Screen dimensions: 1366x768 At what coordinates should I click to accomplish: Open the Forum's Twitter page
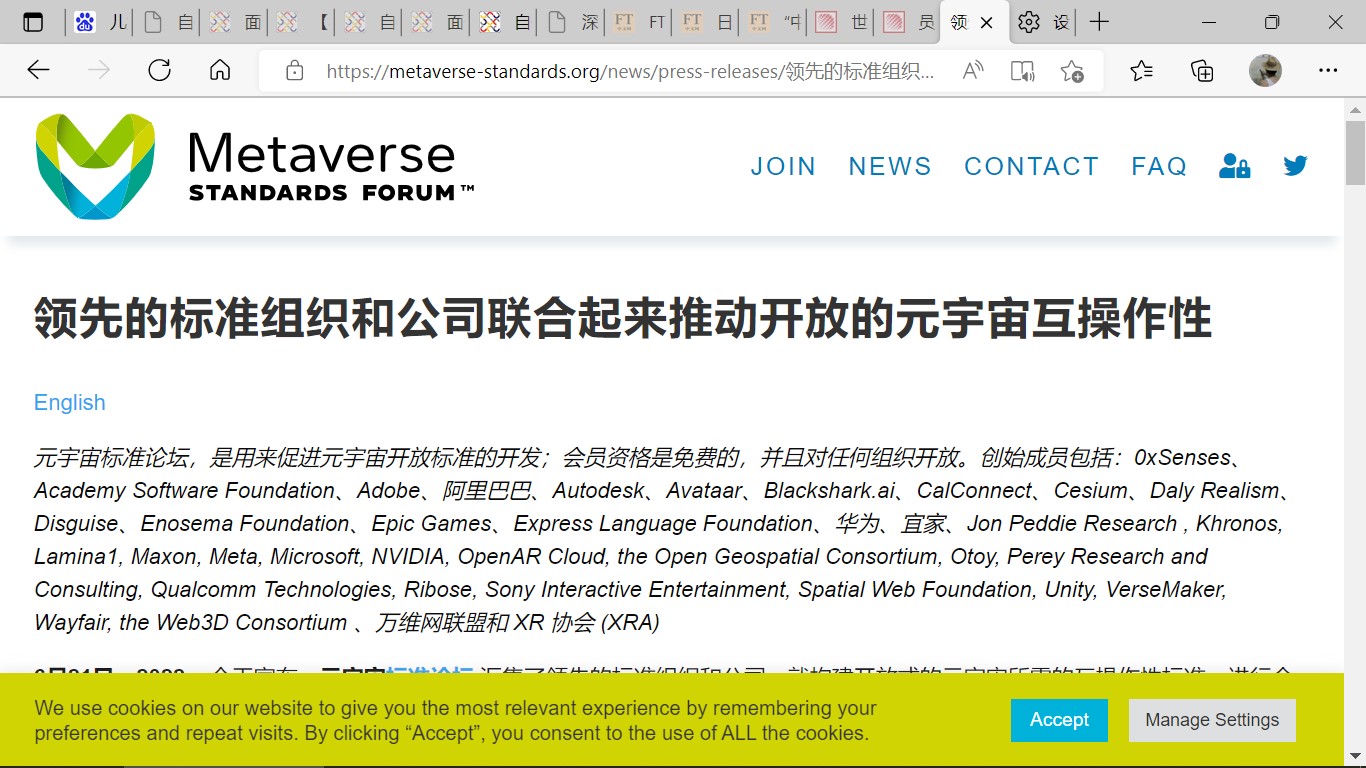tap(1296, 166)
